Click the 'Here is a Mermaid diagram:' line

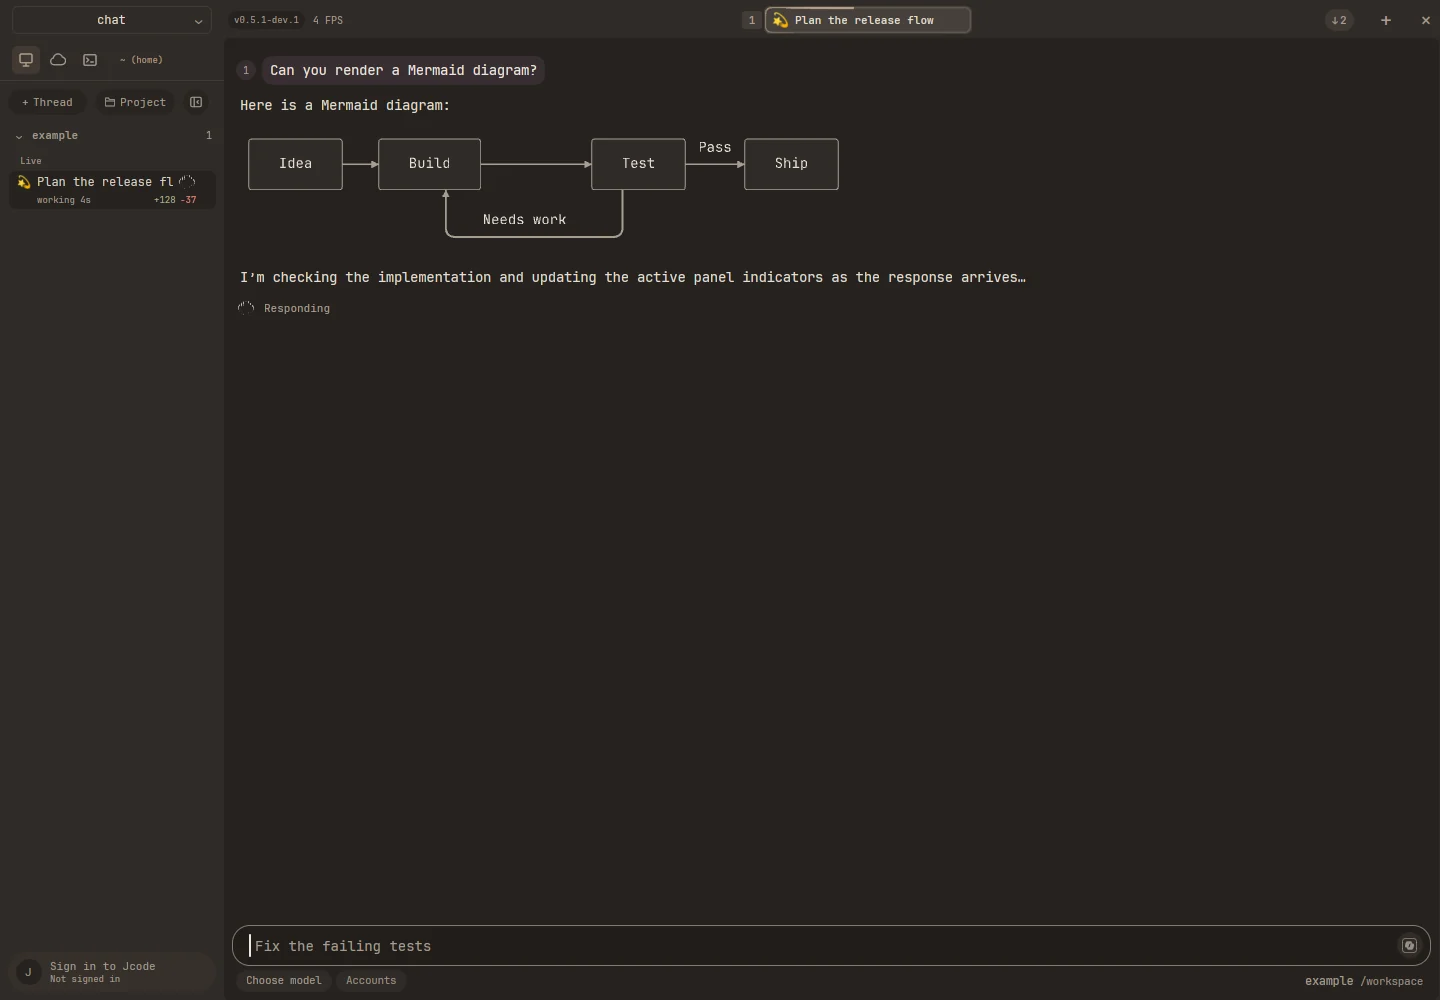(345, 105)
